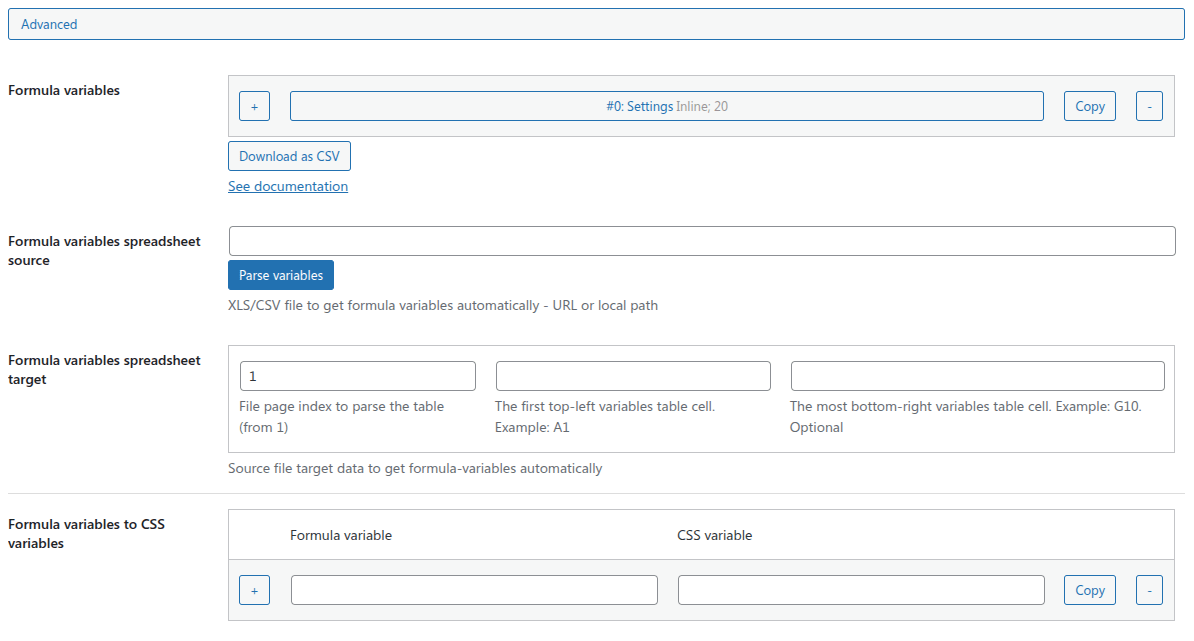Select the file page index field
Screen dimensions: 1194x641
357,376
